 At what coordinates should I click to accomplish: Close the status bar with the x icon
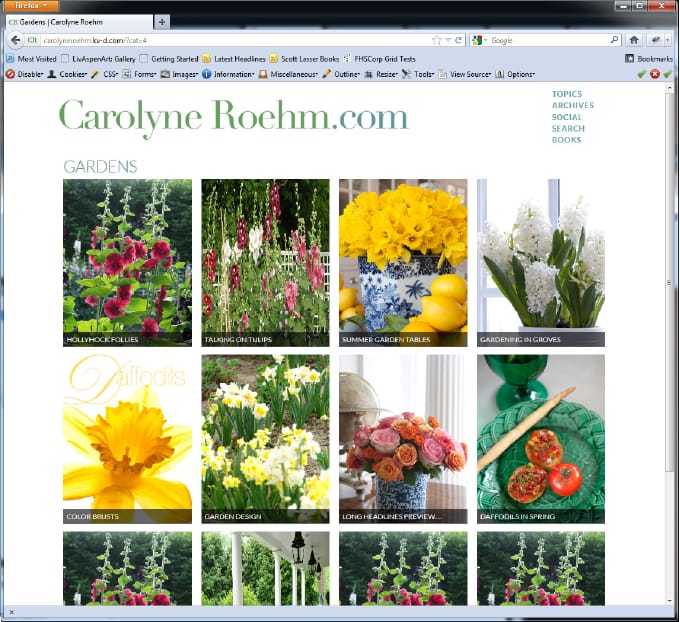click(12, 612)
